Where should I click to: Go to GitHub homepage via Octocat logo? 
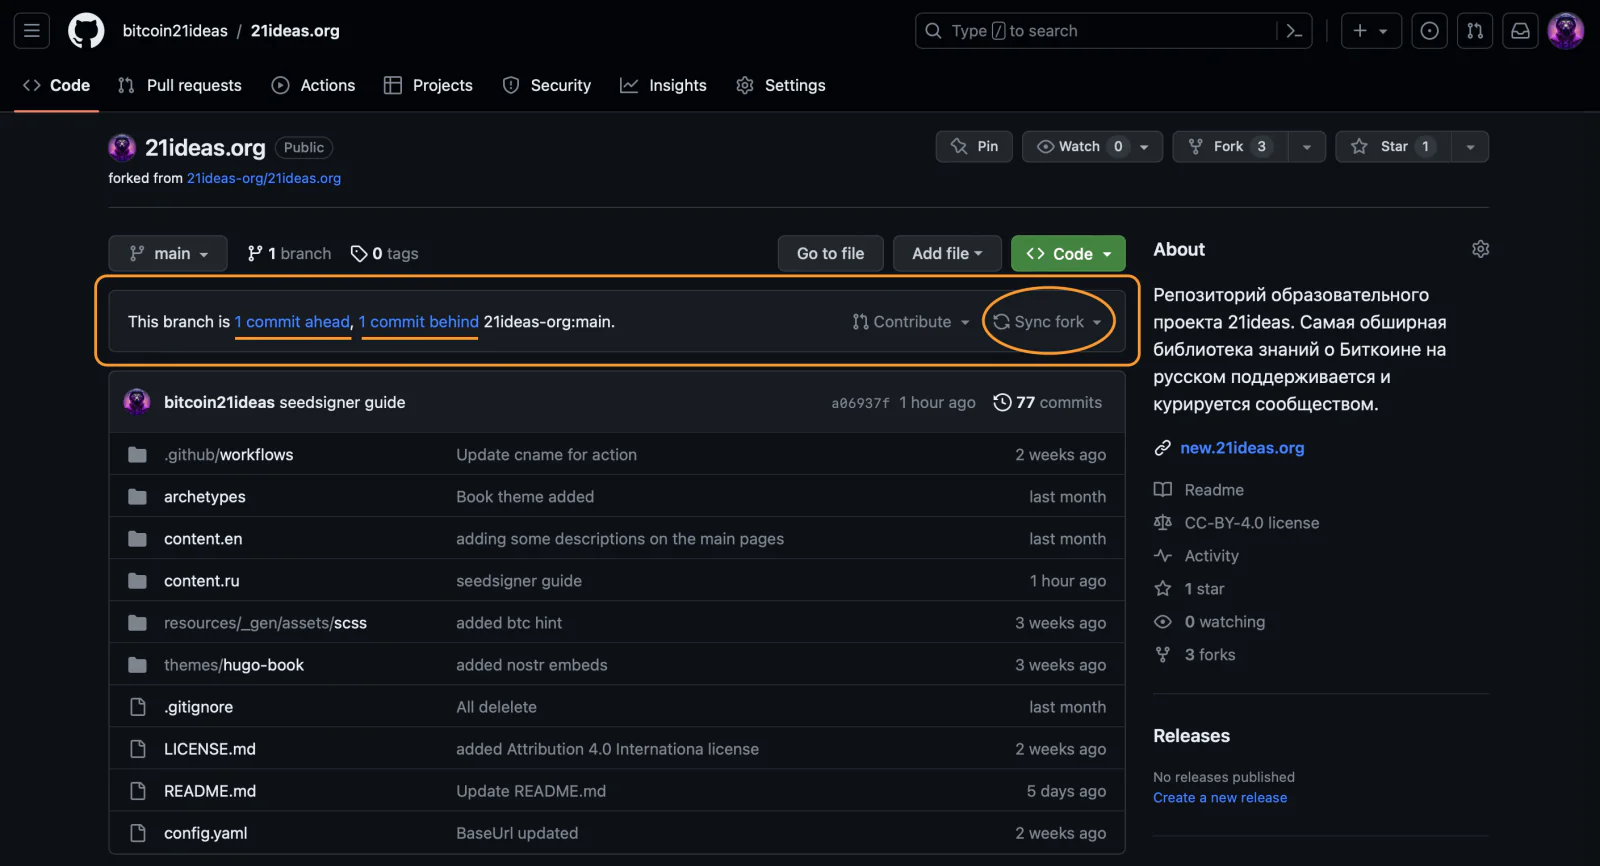point(86,31)
